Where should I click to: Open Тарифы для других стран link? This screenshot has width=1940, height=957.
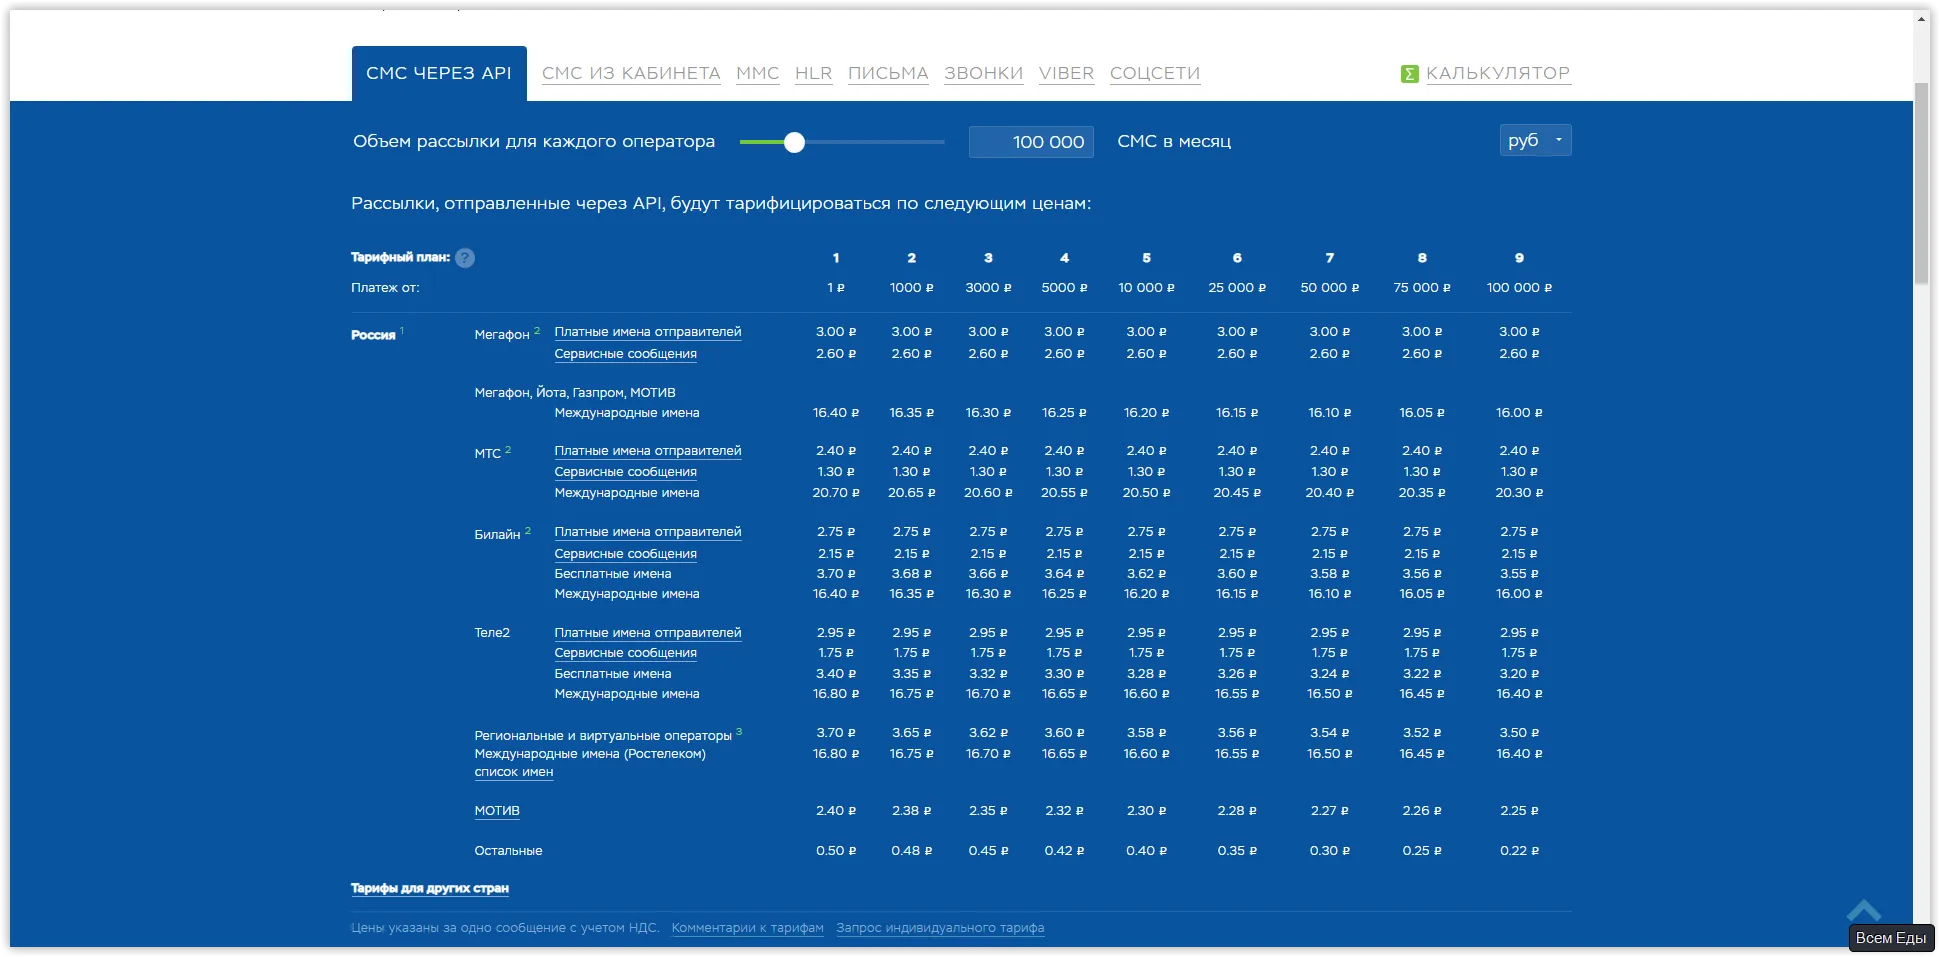point(430,888)
